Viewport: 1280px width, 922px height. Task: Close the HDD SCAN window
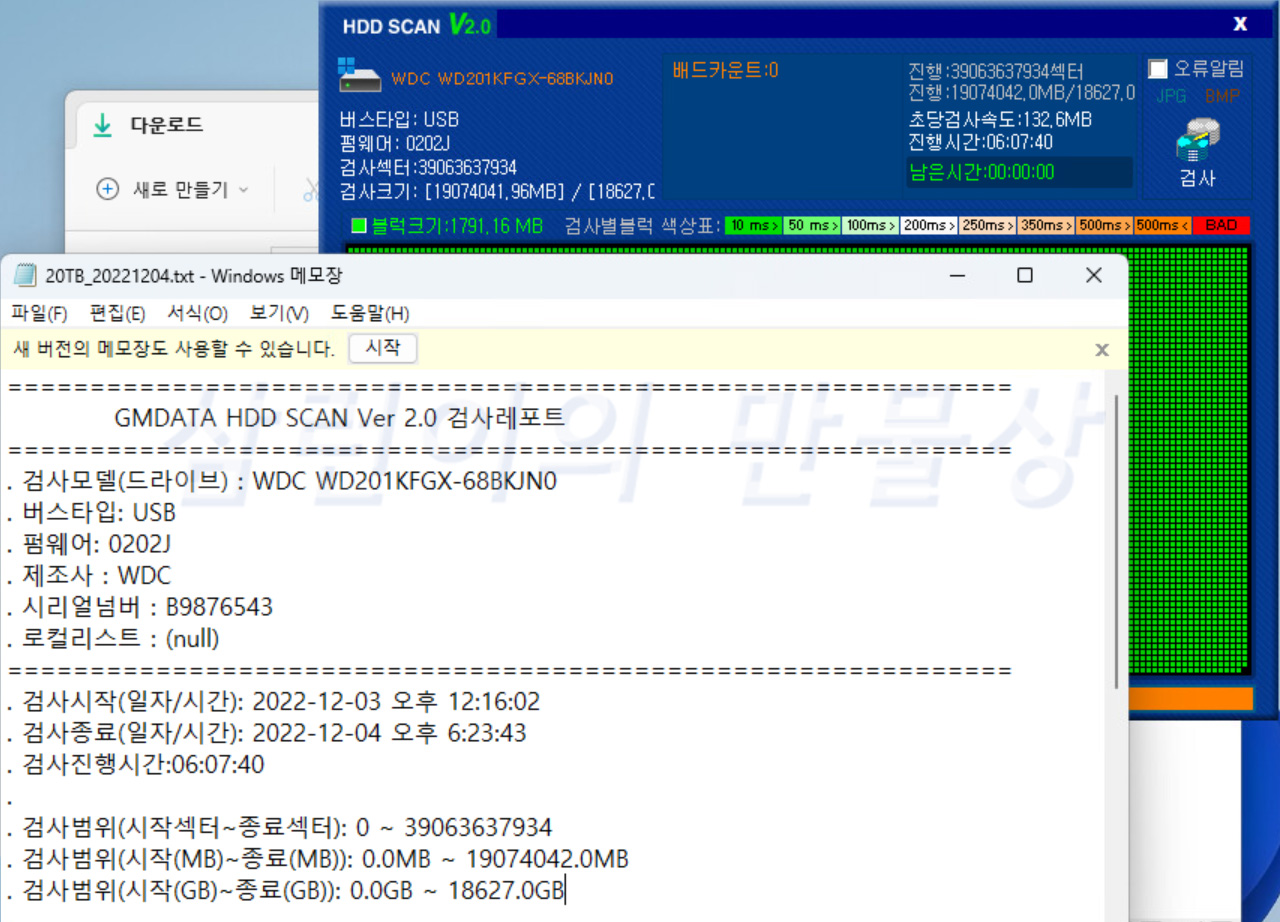coord(1240,23)
